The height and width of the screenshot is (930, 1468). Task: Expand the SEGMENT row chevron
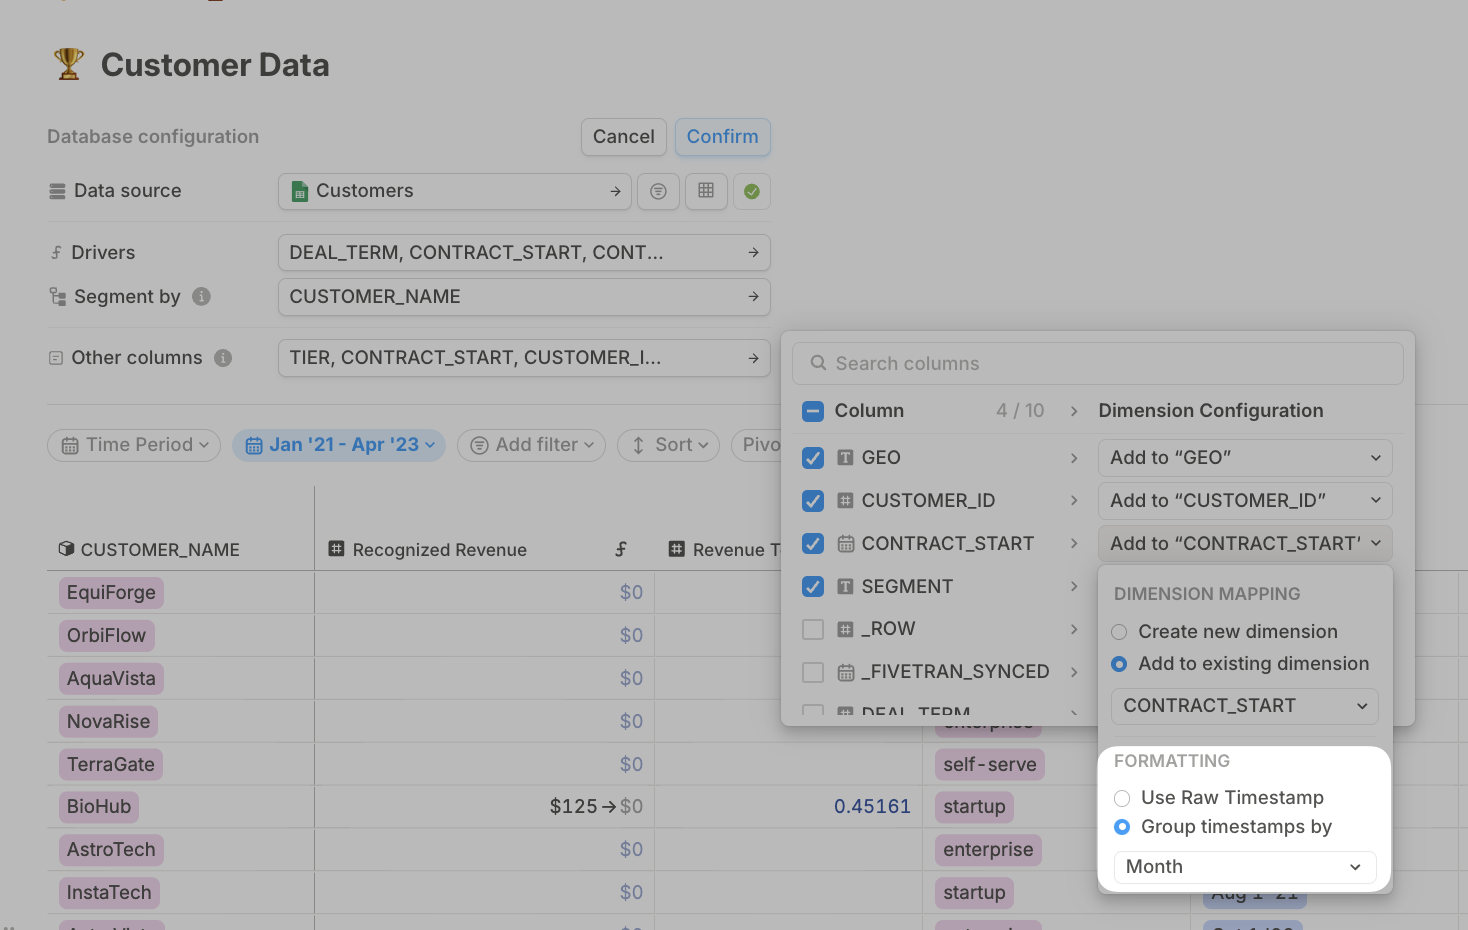[x=1074, y=587]
